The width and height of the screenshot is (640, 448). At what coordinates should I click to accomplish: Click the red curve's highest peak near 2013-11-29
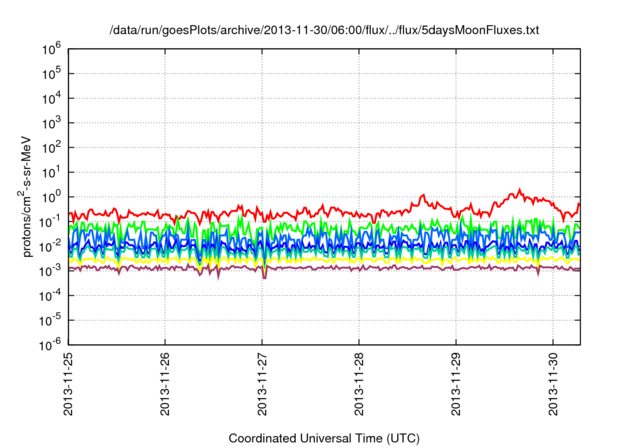[x=519, y=190]
